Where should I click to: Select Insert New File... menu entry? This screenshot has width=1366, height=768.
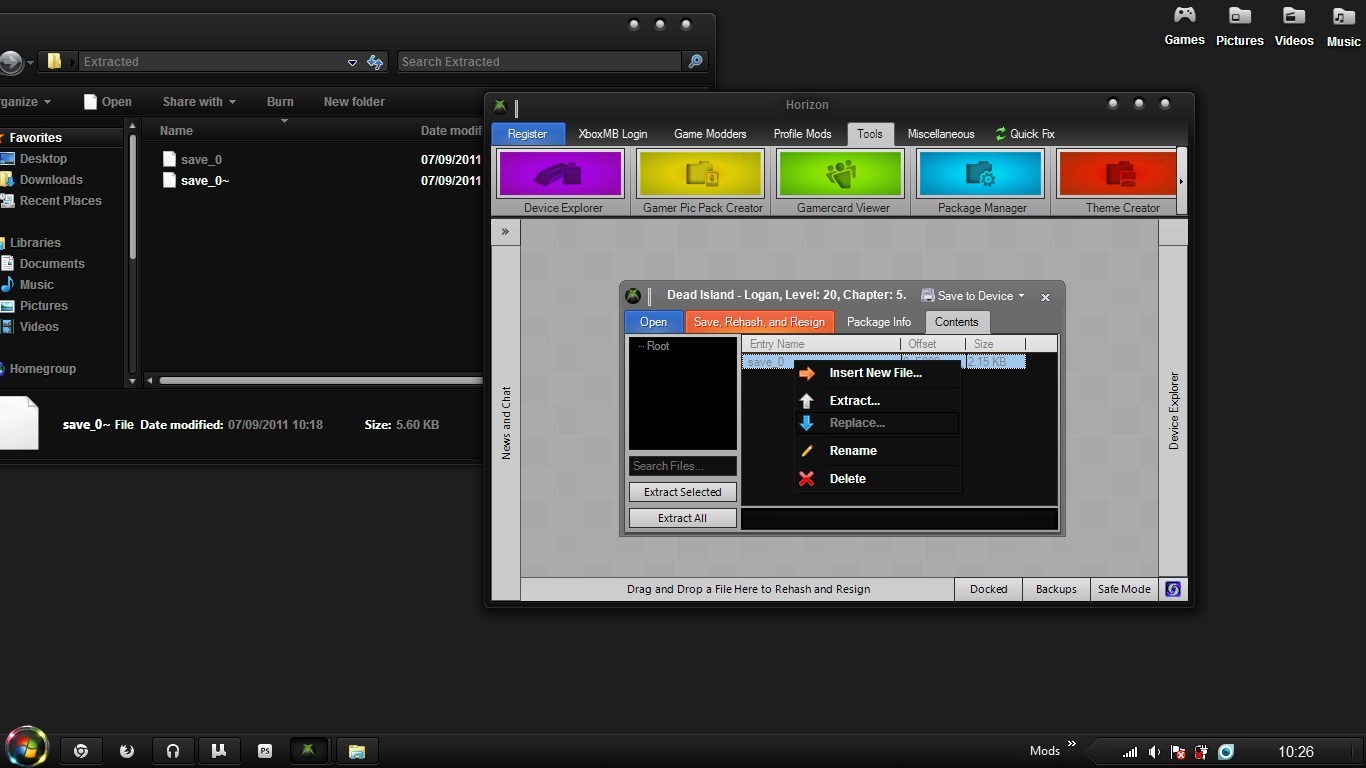pyautogui.click(x=875, y=373)
